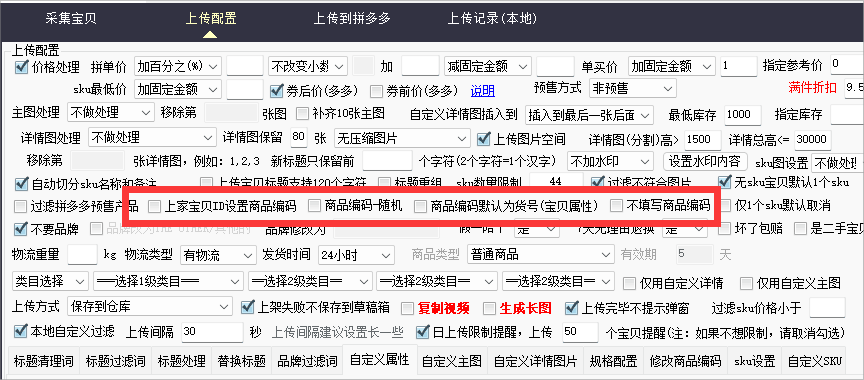The image size is (864, 380).
Task: Toggle the 价格处理 checkbox
Action: 21,67
